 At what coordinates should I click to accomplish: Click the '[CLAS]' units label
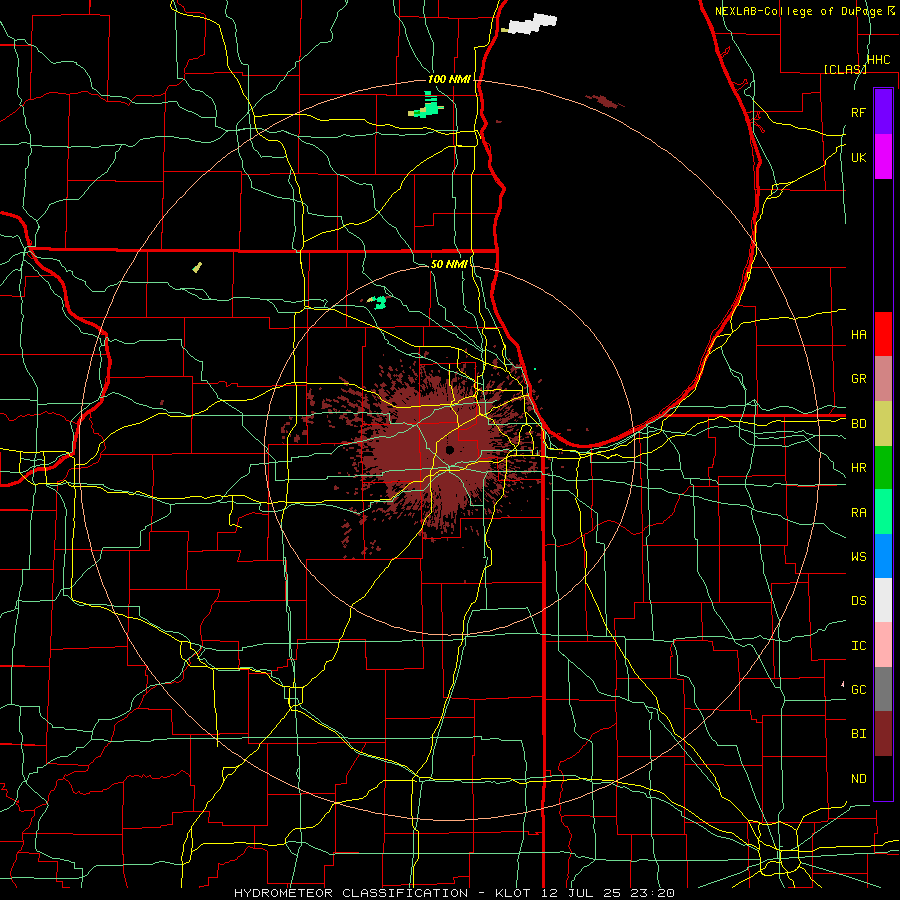845,69
